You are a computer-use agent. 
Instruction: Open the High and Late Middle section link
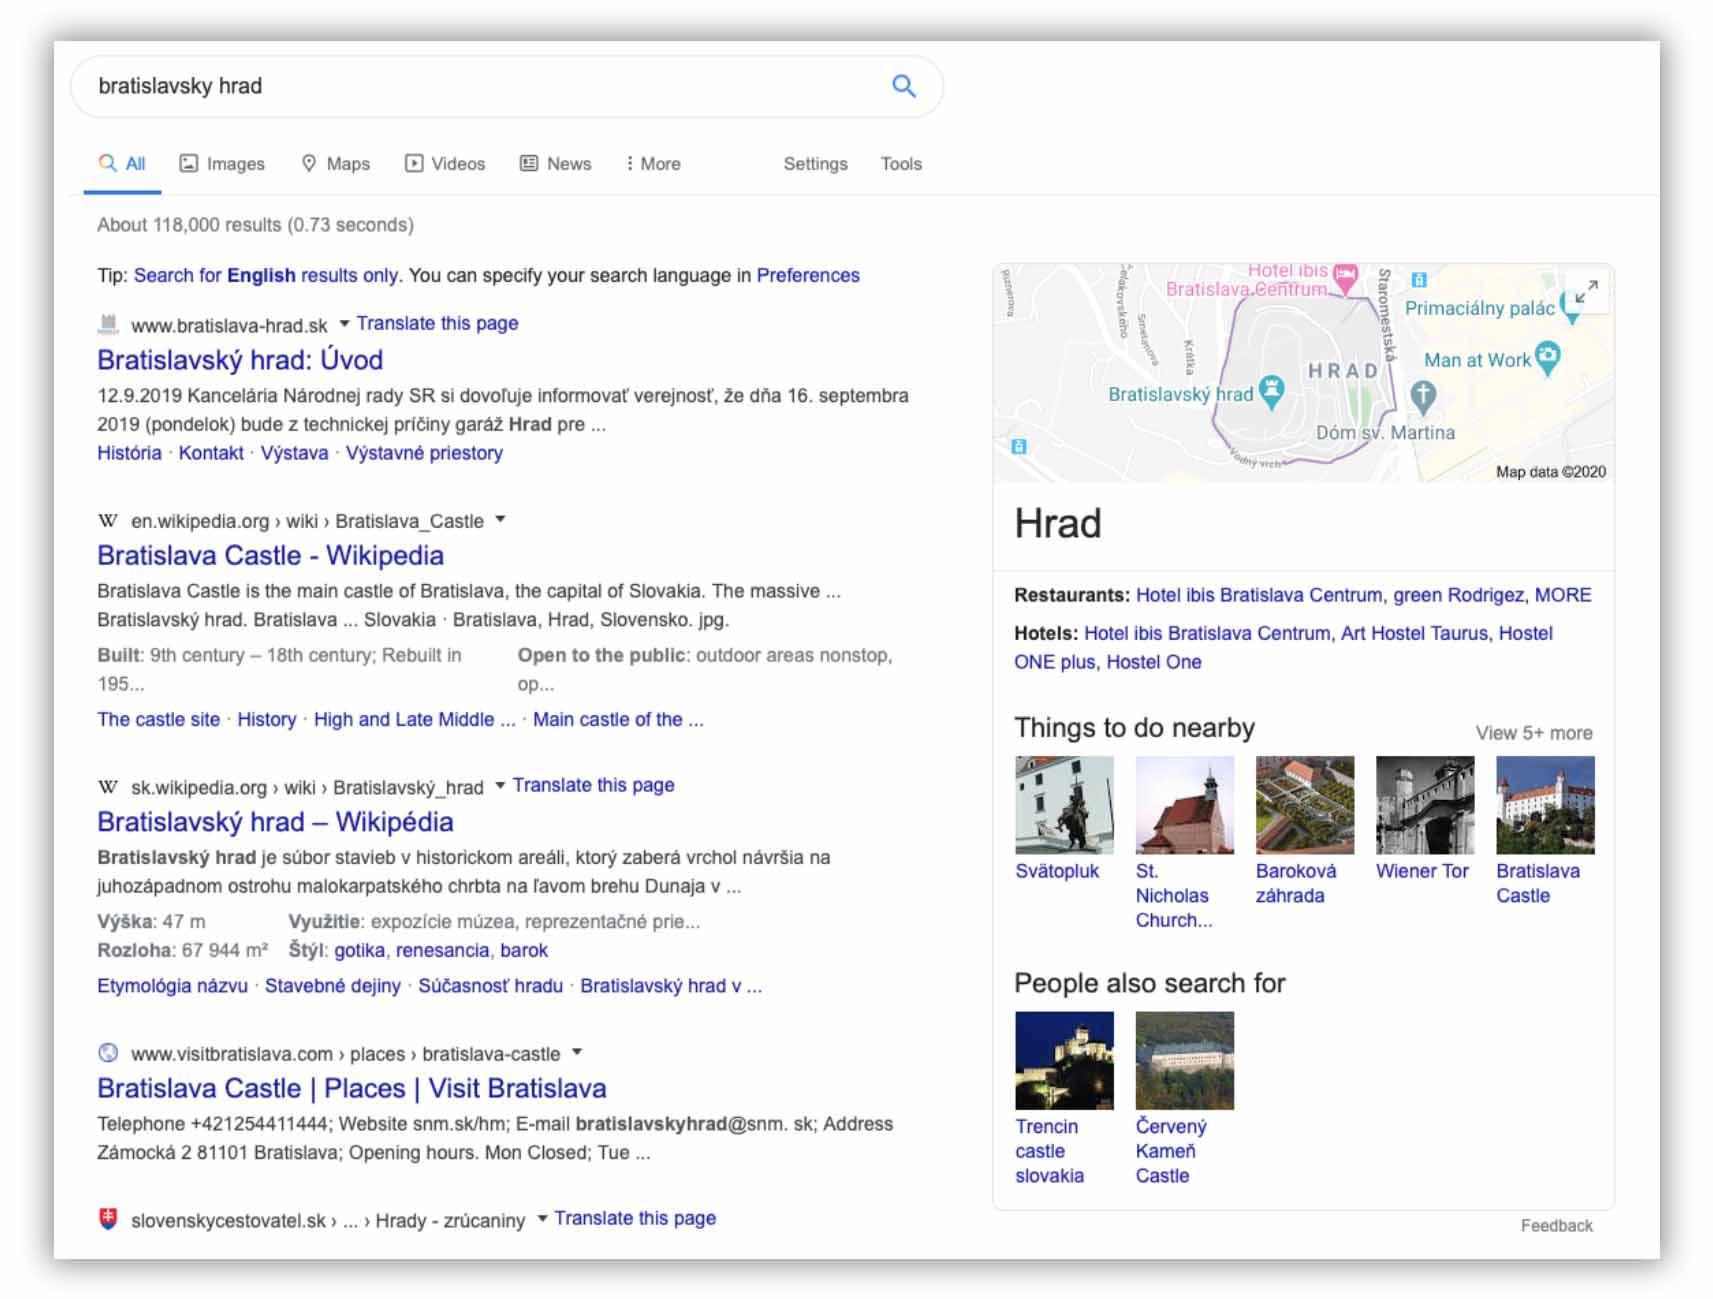point(414,719)
